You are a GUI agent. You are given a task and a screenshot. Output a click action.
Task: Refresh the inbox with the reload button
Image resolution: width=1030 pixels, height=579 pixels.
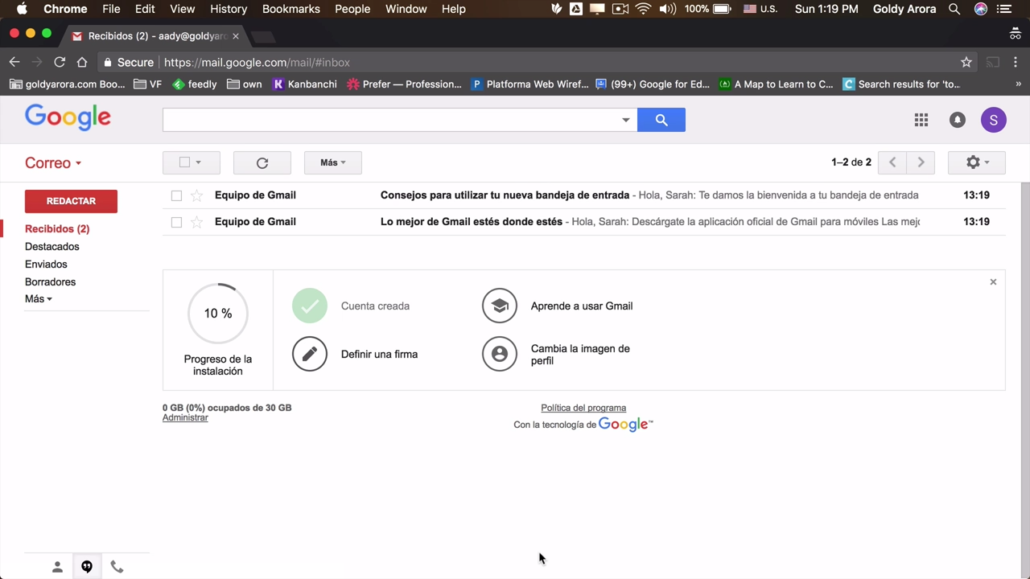coord(262,162)
